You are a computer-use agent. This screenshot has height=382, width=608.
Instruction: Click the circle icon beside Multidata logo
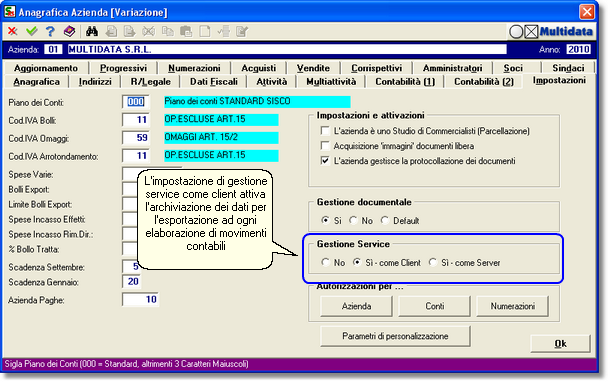[516, 32]
